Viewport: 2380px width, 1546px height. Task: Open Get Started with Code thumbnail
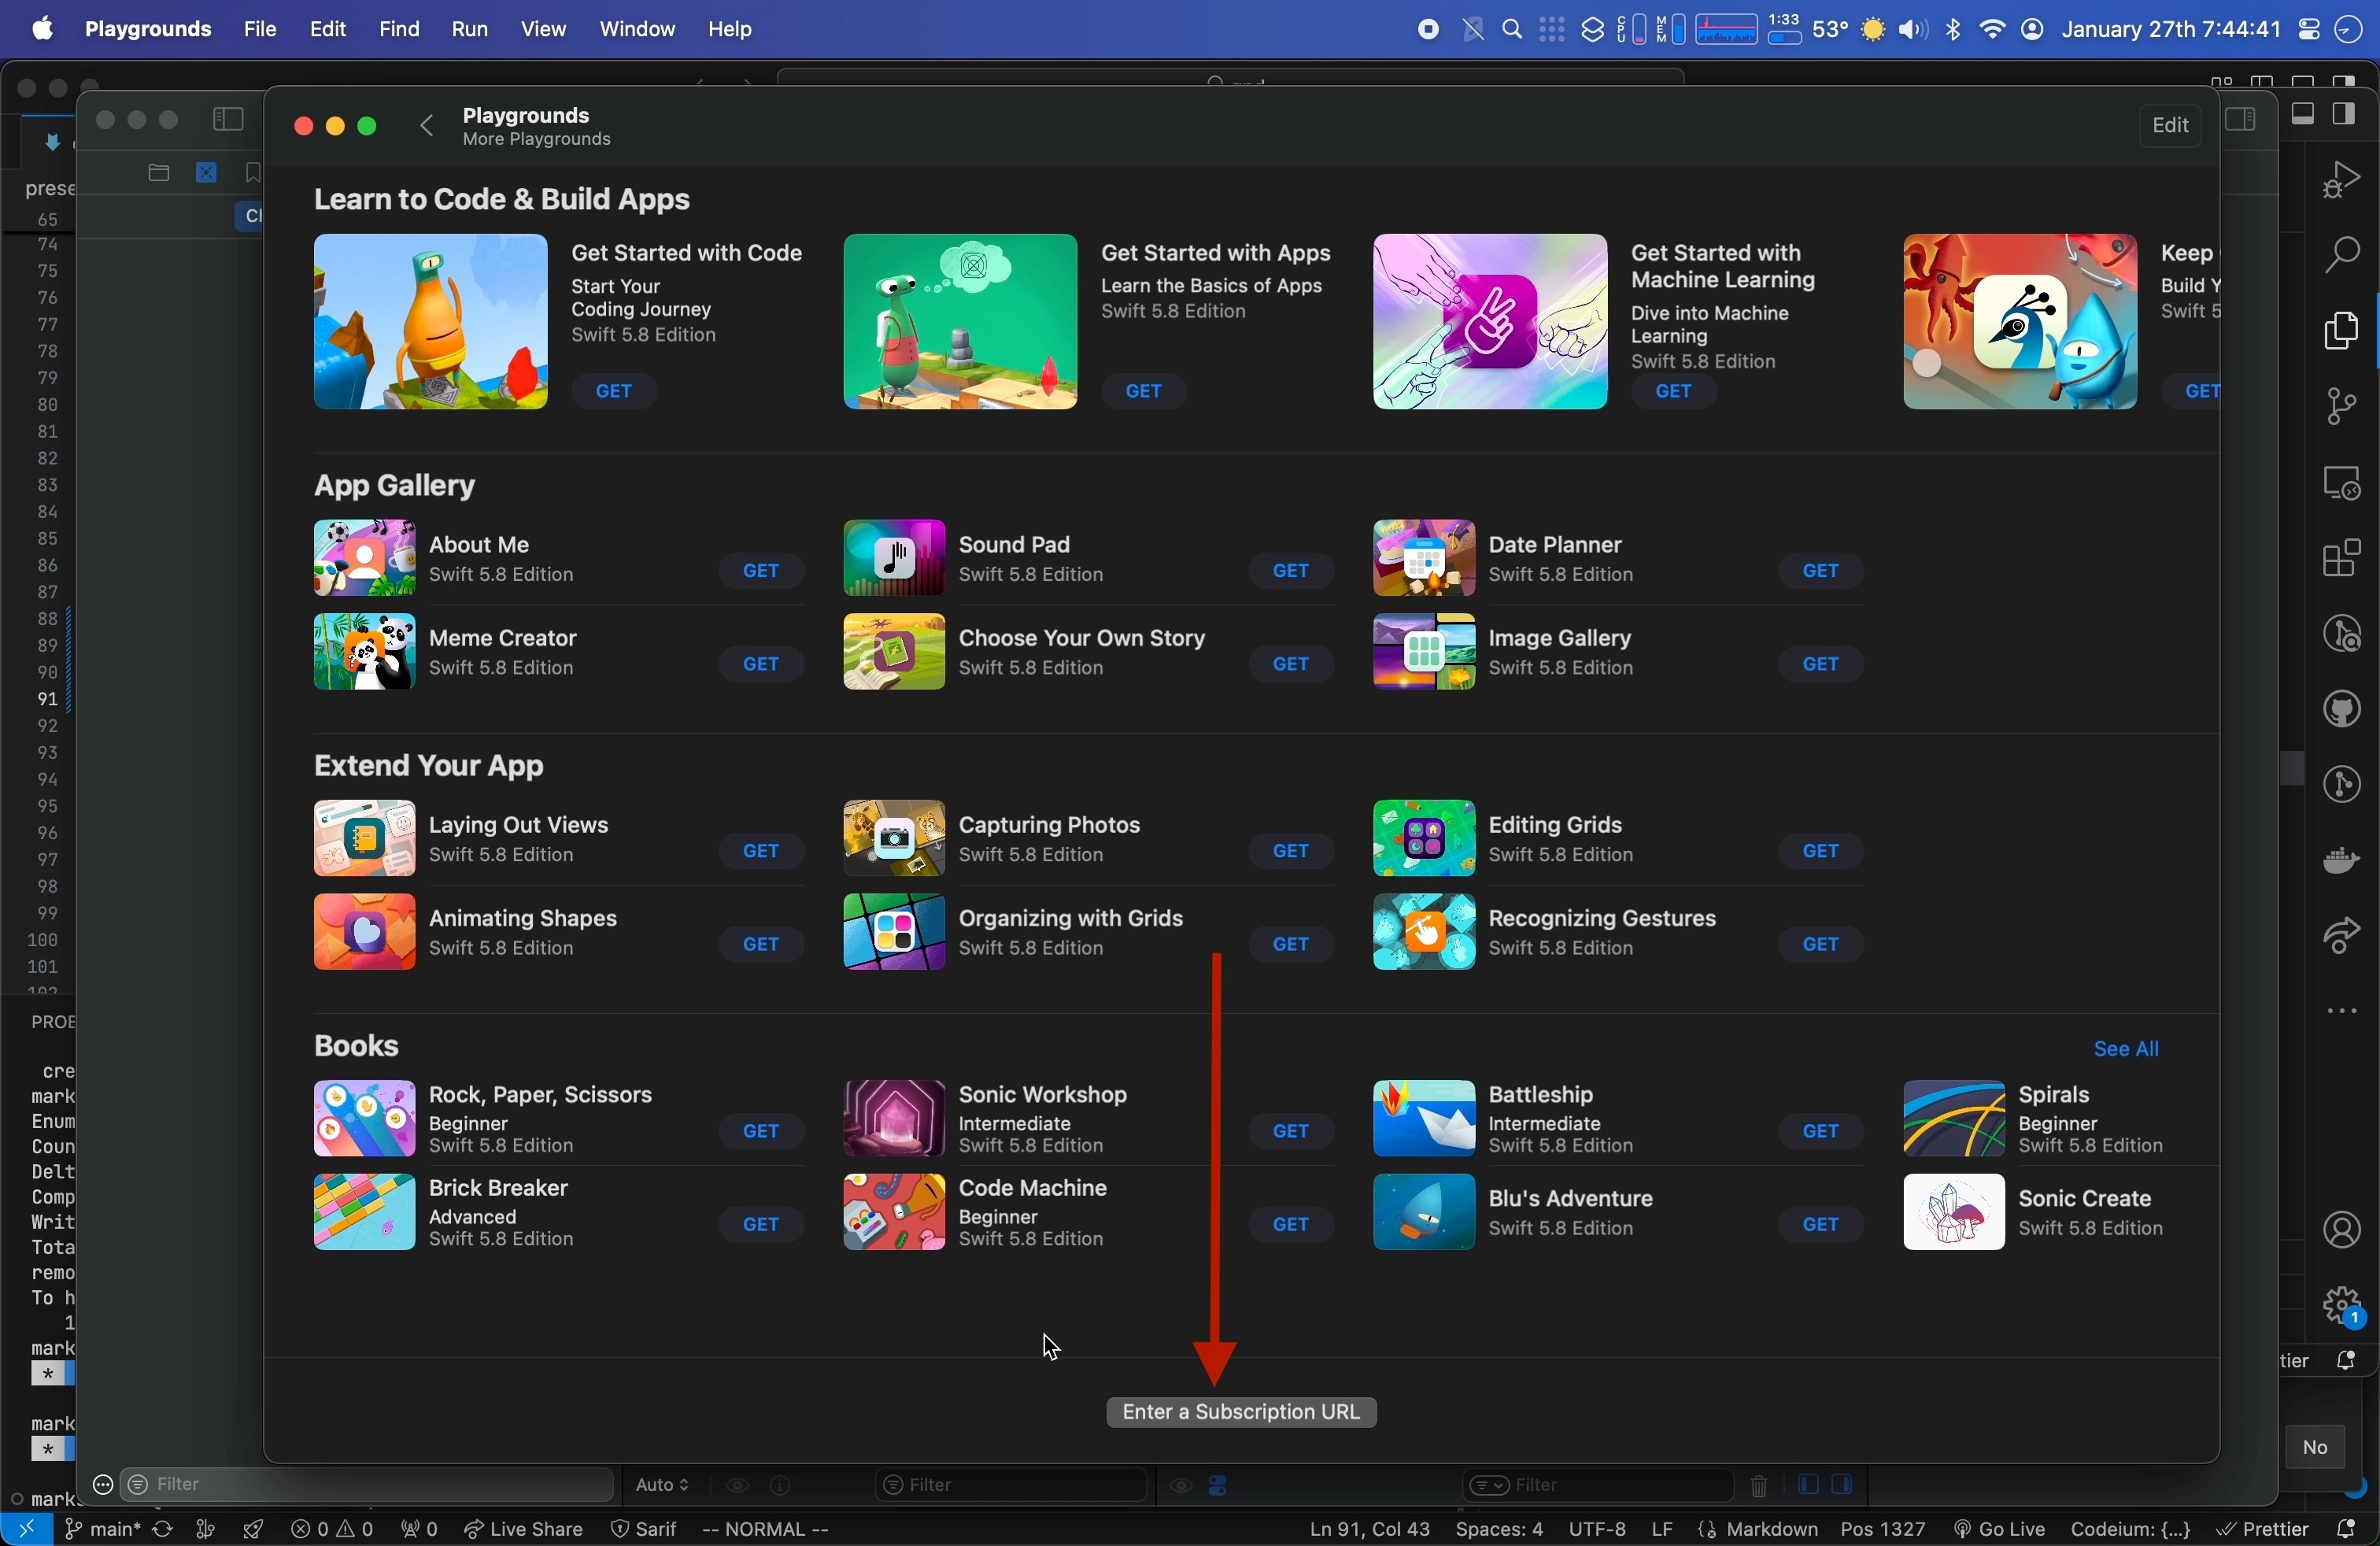coord(431,322)
